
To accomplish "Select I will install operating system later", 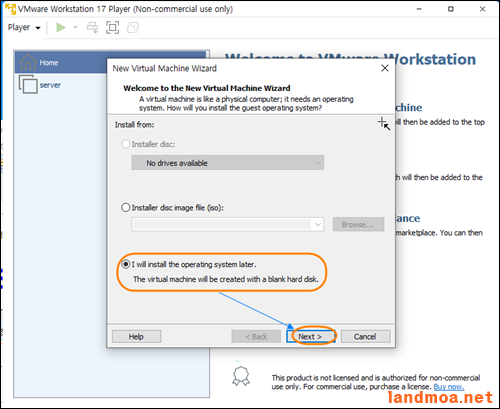I will tap(126, 264).
